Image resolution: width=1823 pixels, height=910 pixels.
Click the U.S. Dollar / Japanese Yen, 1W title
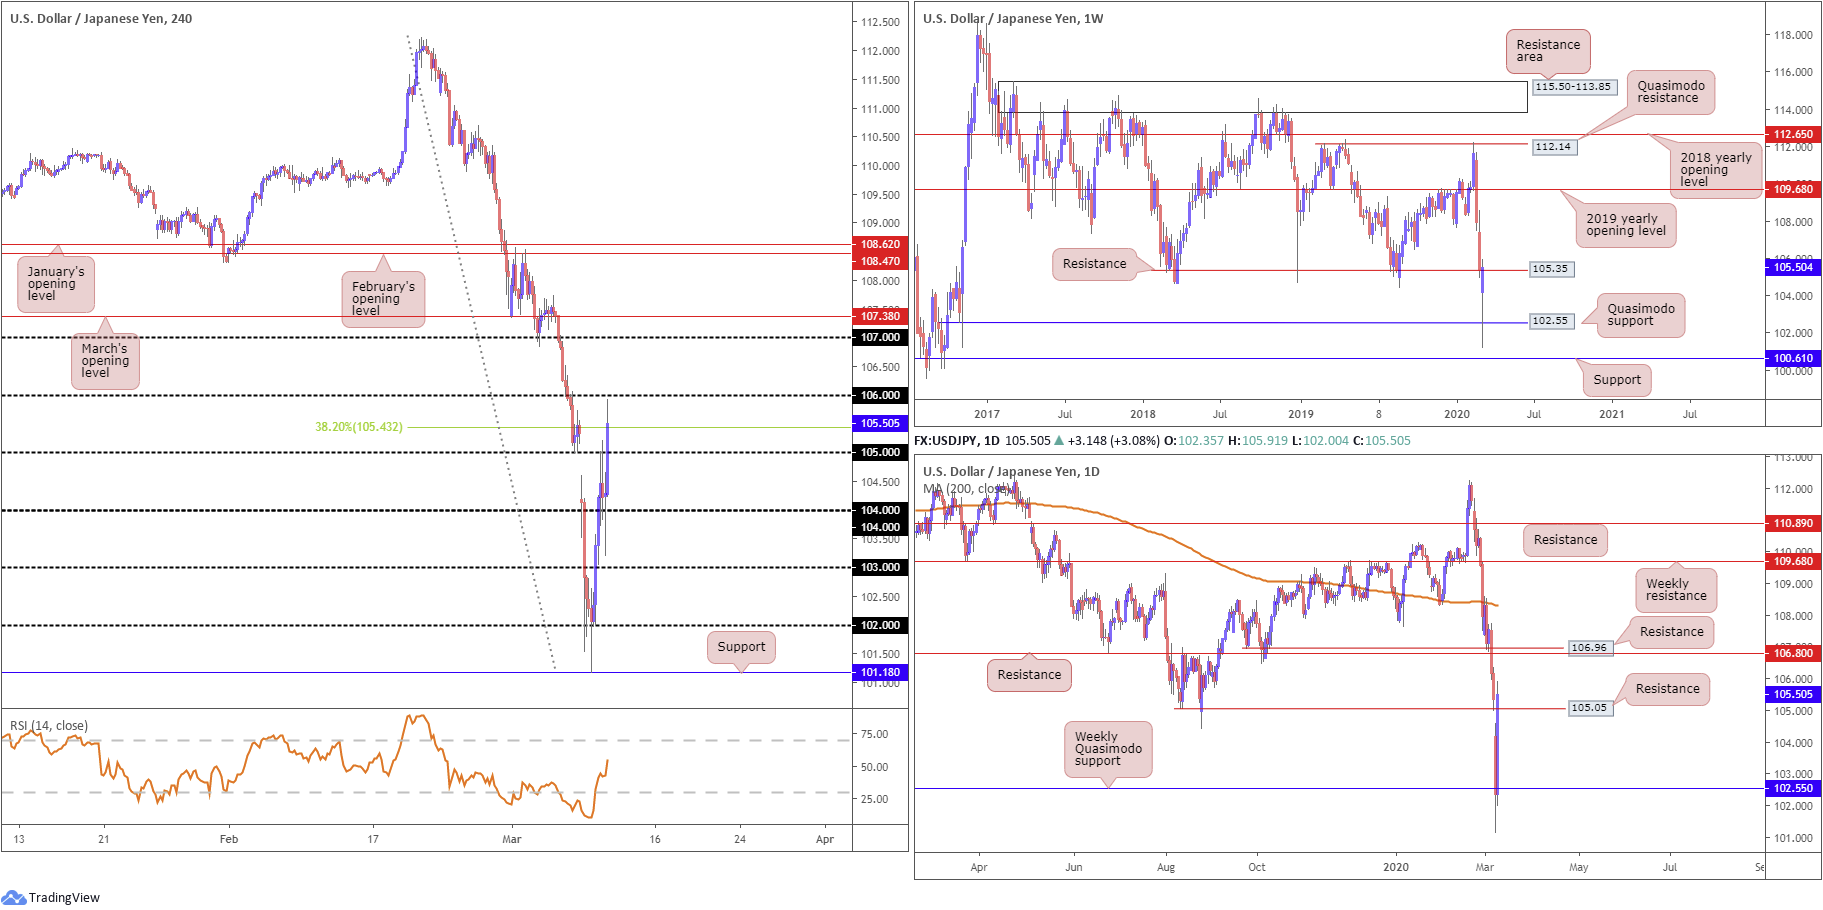(x=1013, y=19)
